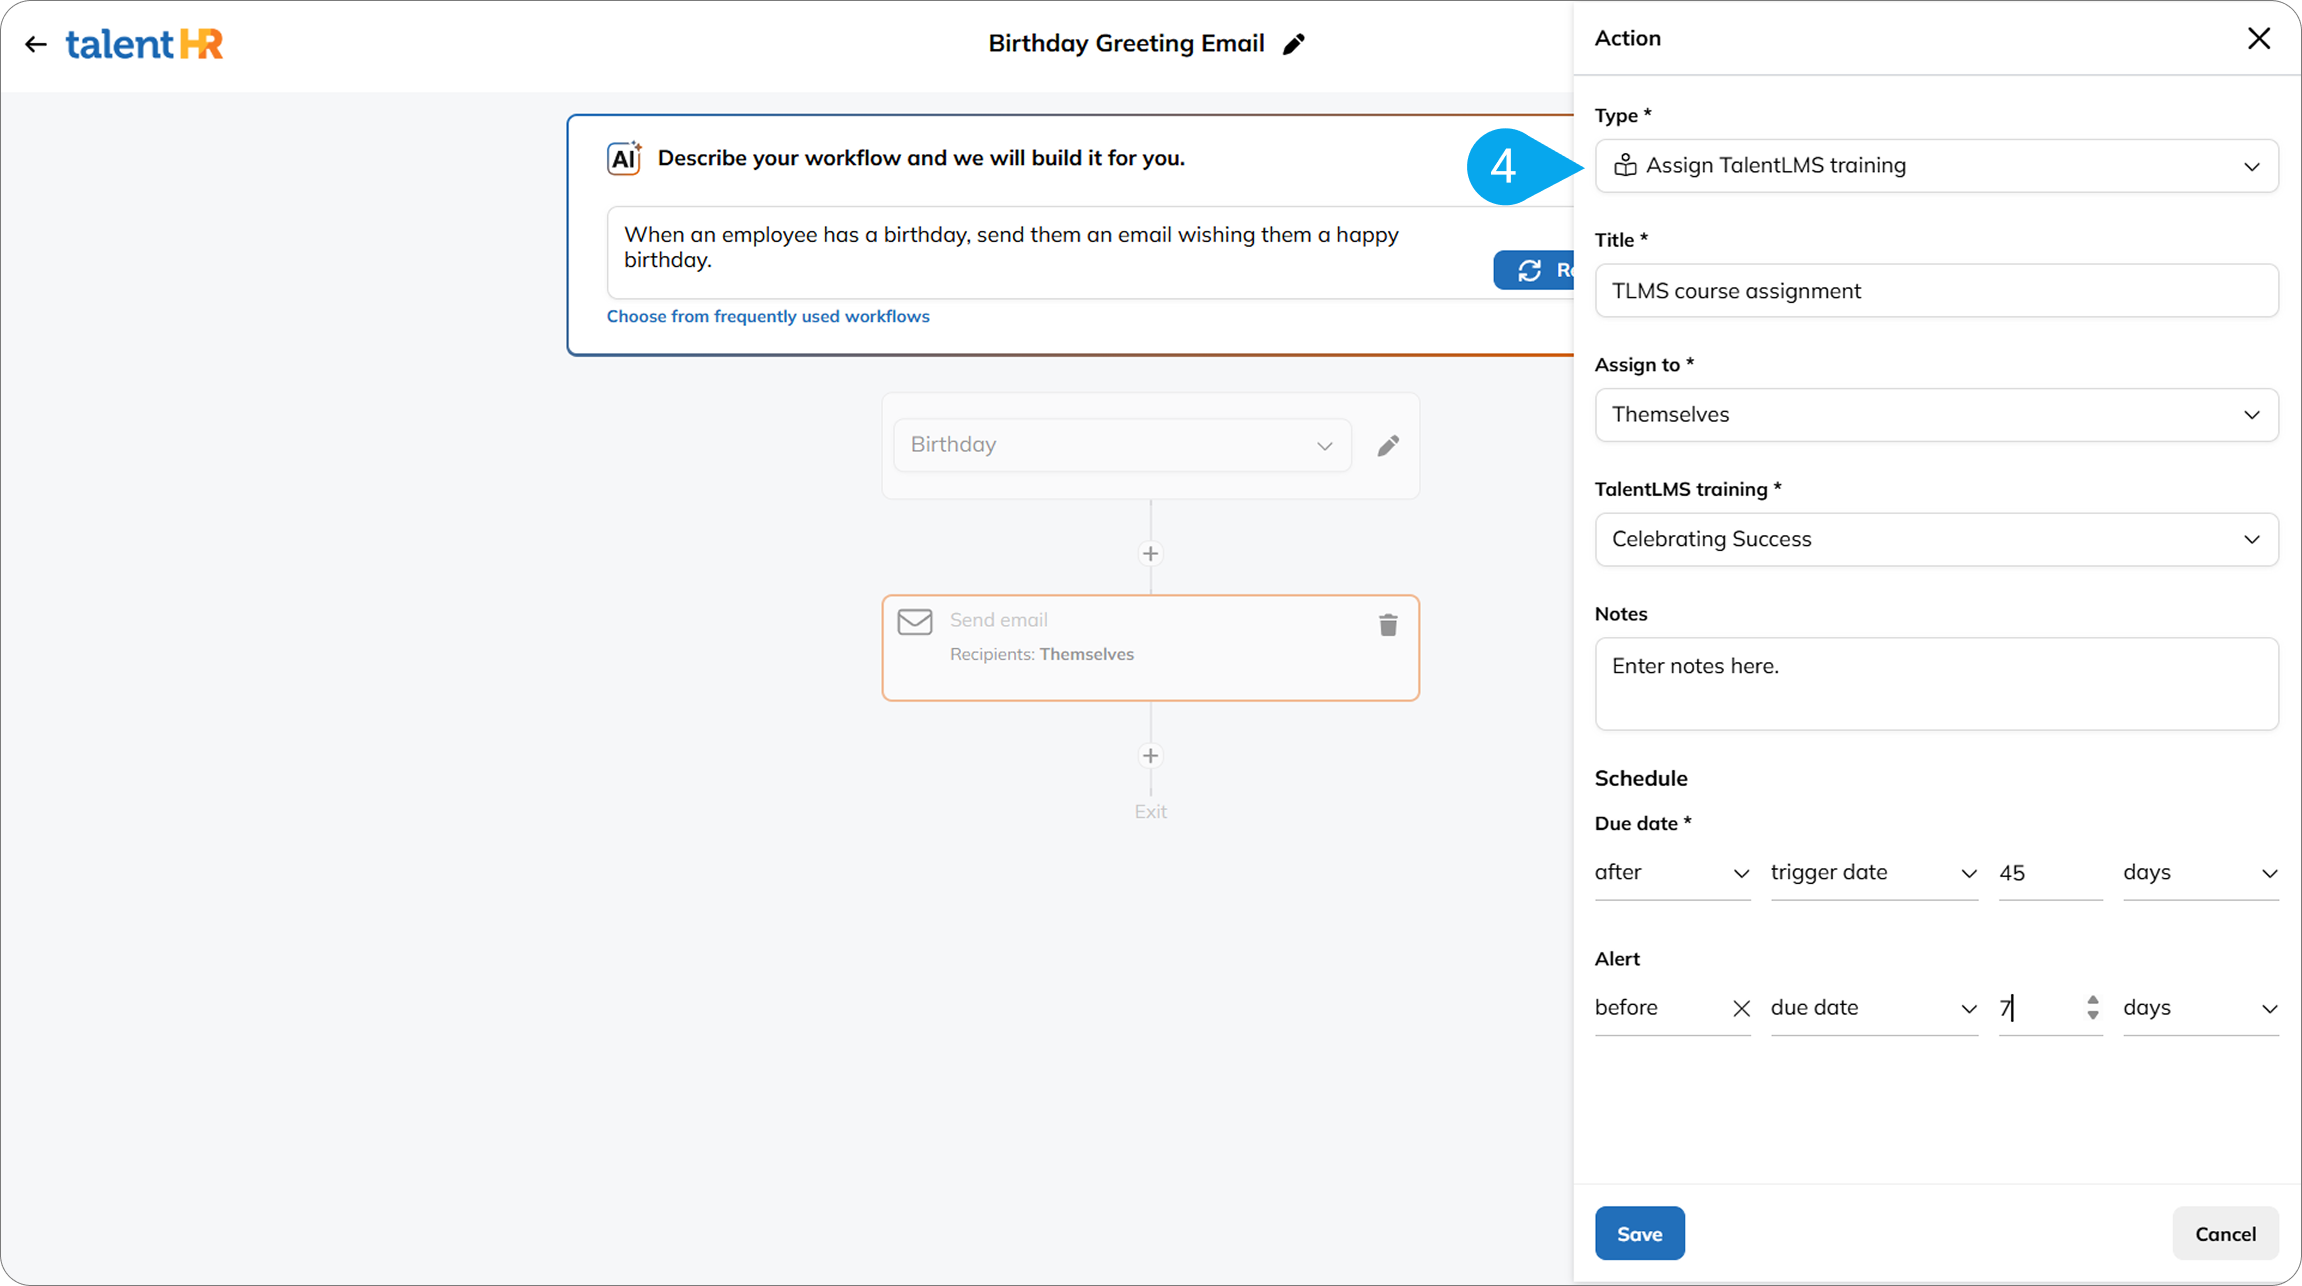Click the regenerate workflow button
The height and width of the screenshot is (1286, 2302).
(x=1534, y=270)
